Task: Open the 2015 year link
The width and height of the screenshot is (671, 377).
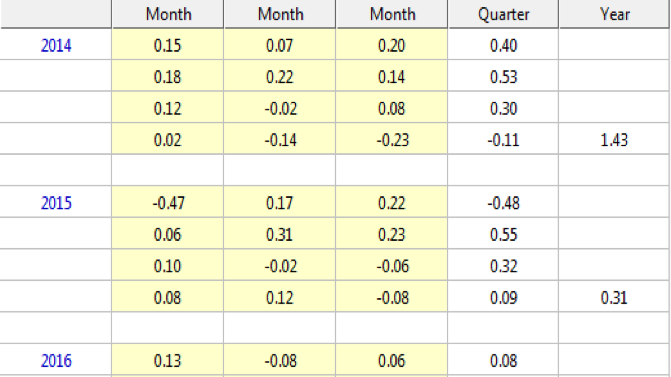Action: (x=56, y=203)
